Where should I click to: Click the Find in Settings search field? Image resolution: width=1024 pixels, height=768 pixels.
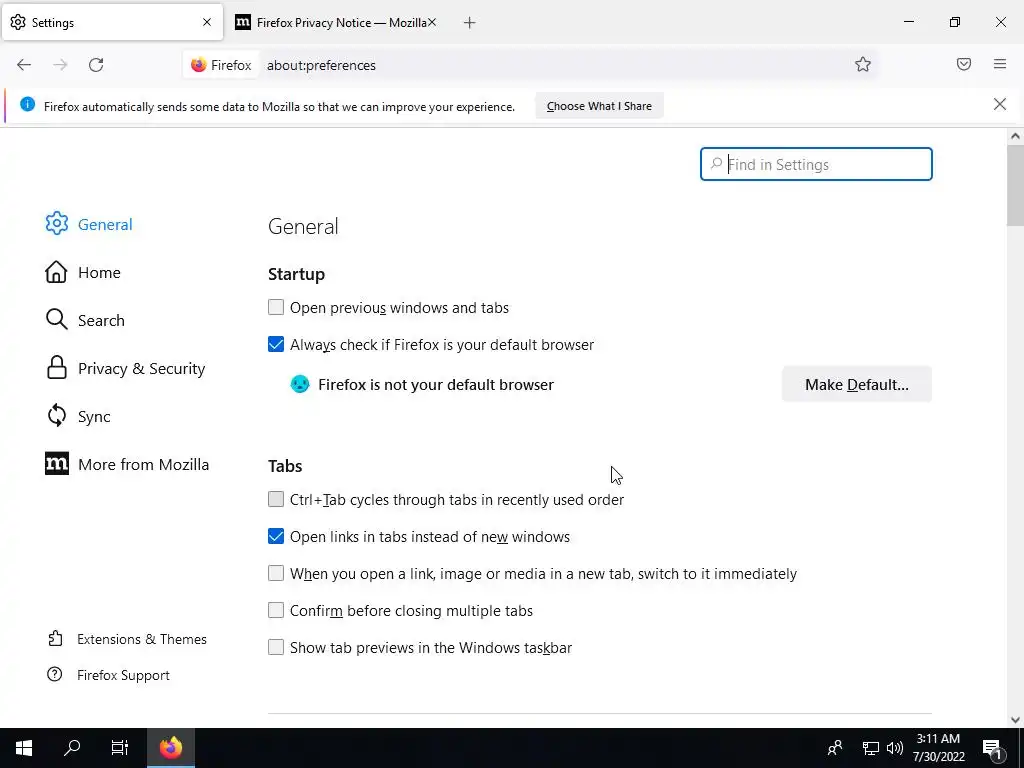coord(816,164)
